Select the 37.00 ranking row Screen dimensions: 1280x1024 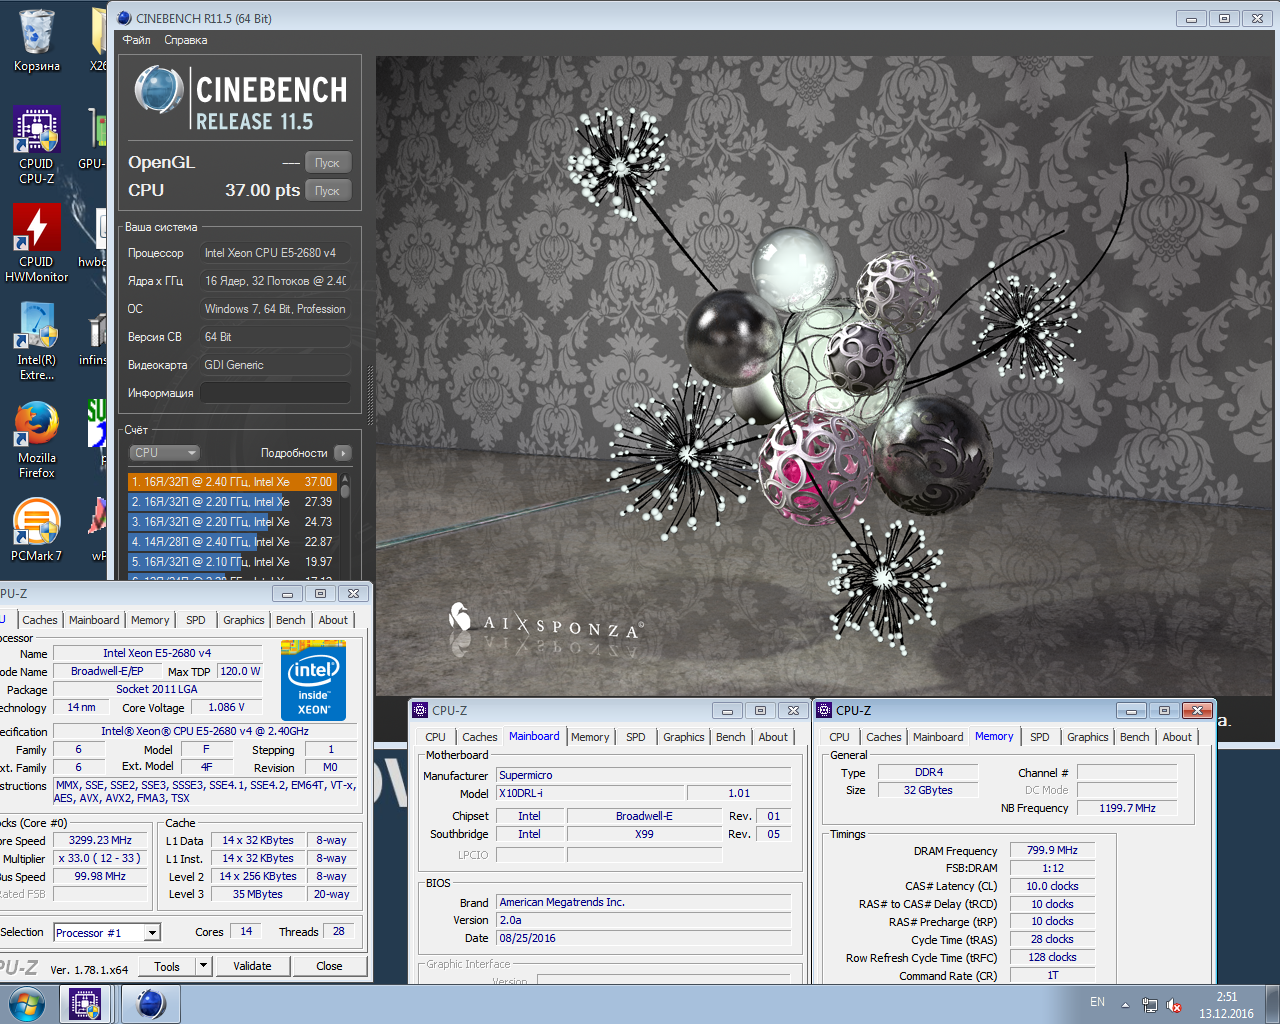(233, 482)
